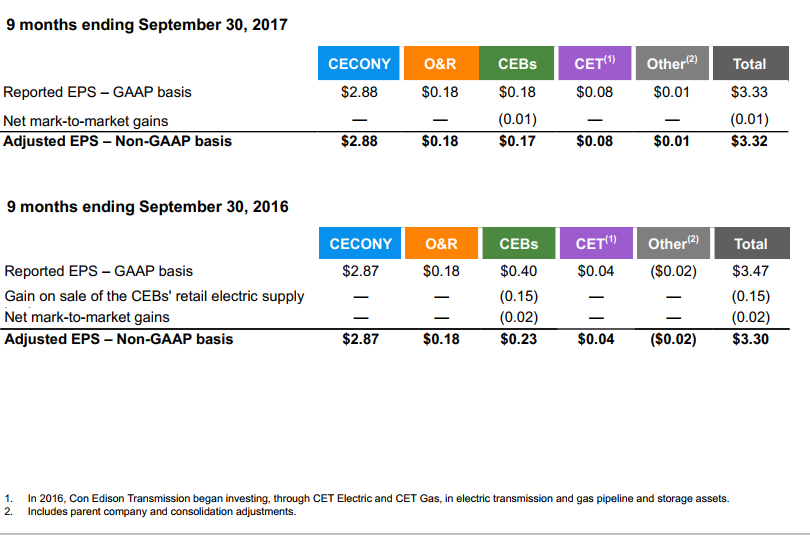810x535 pixels.
Task: Click the Total header in 2016 table
Action: click(x=752, y=243)
